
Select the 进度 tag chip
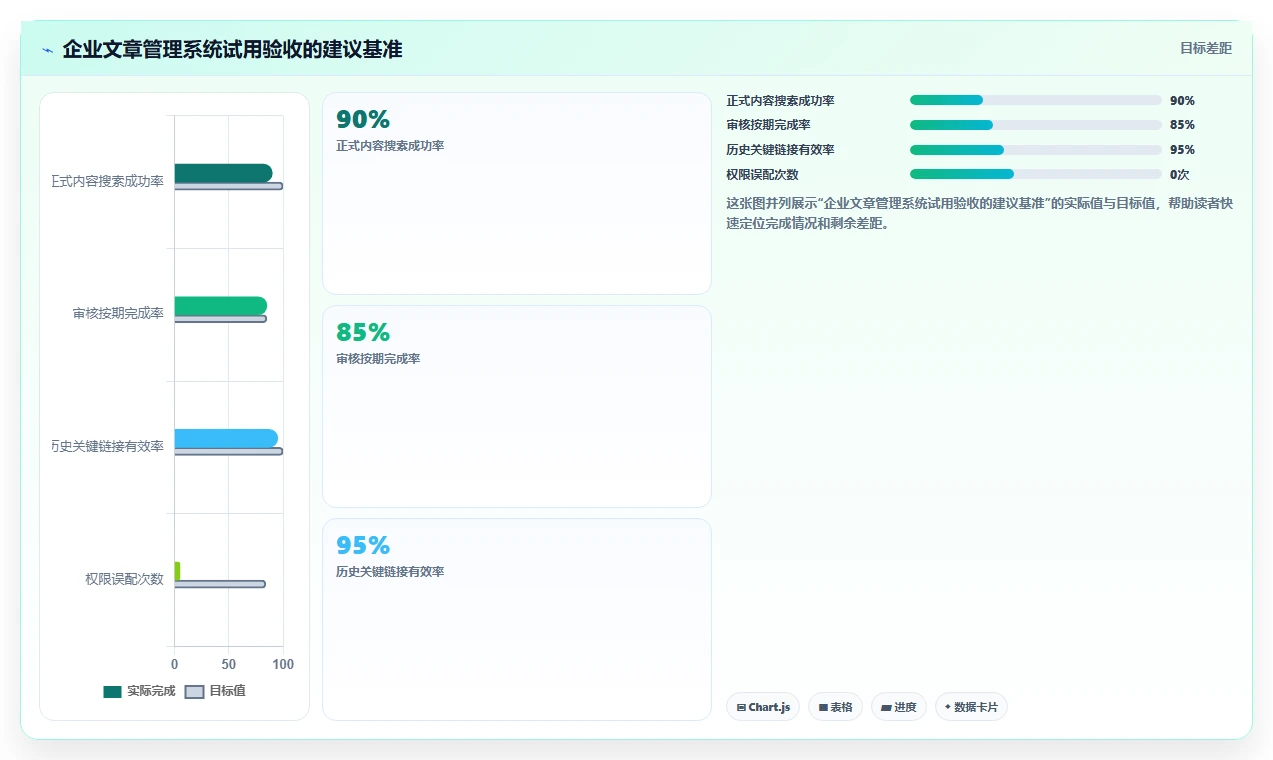click(899, 707)
